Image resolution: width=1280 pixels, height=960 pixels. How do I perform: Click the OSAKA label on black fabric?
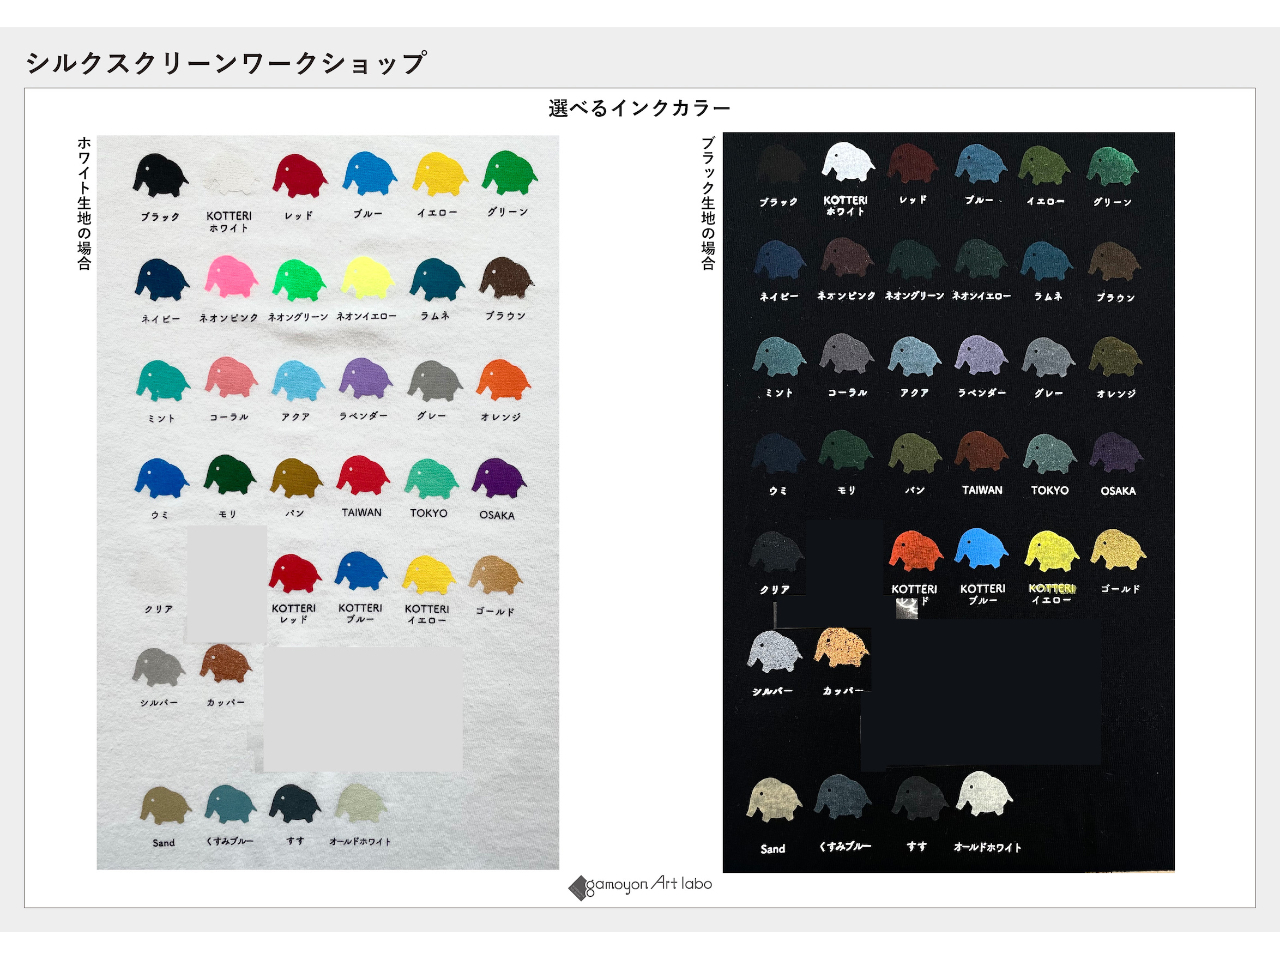tap(1118, 491)
